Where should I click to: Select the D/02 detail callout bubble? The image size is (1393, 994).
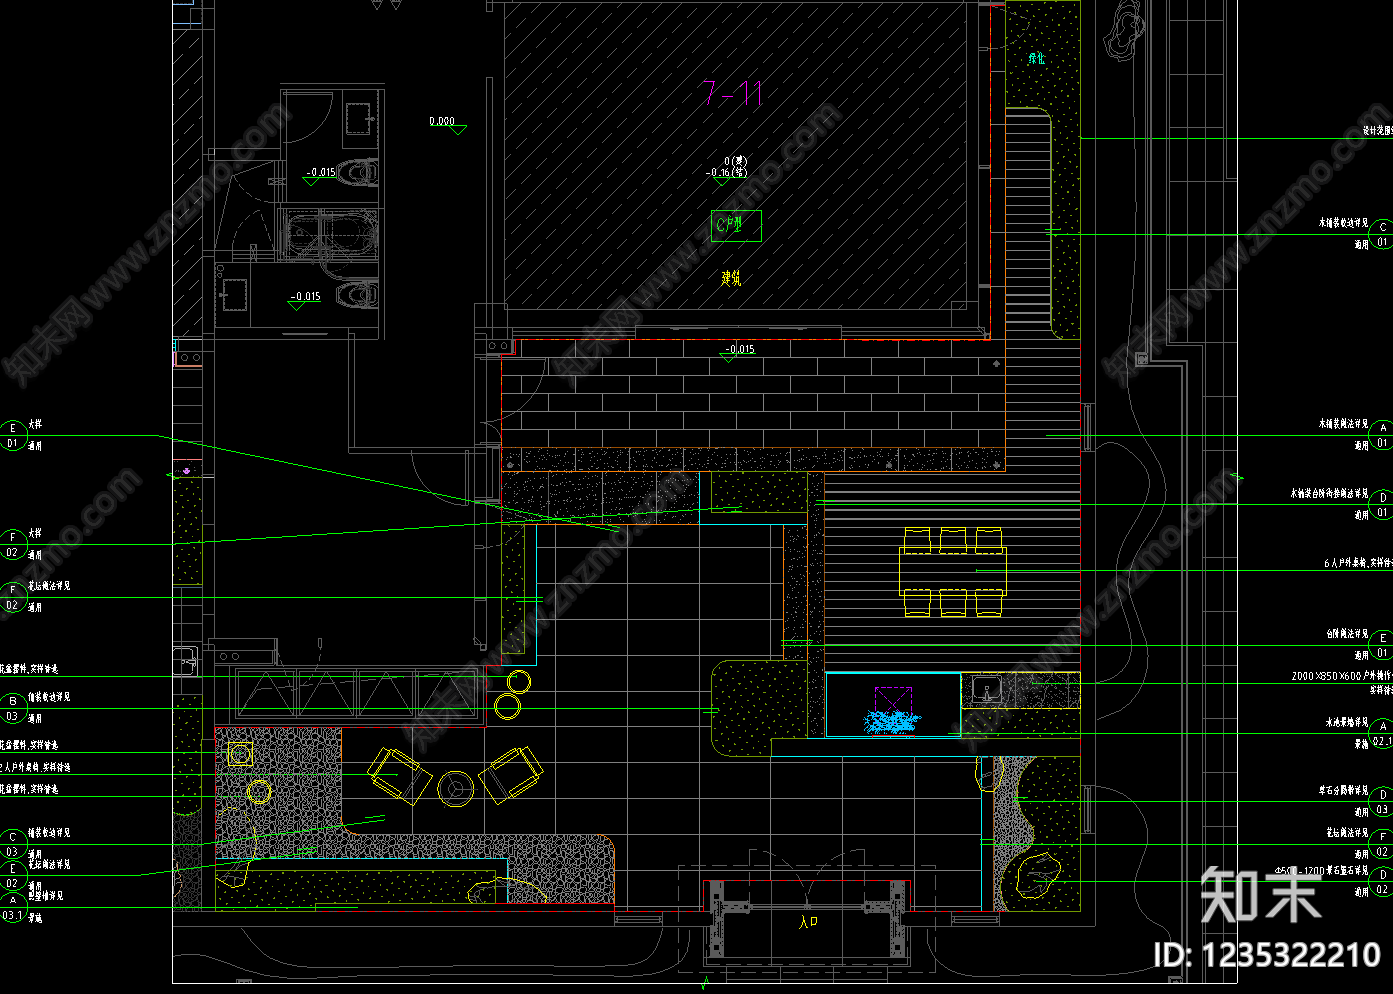pyautogui.click(x=1383, y=882)
